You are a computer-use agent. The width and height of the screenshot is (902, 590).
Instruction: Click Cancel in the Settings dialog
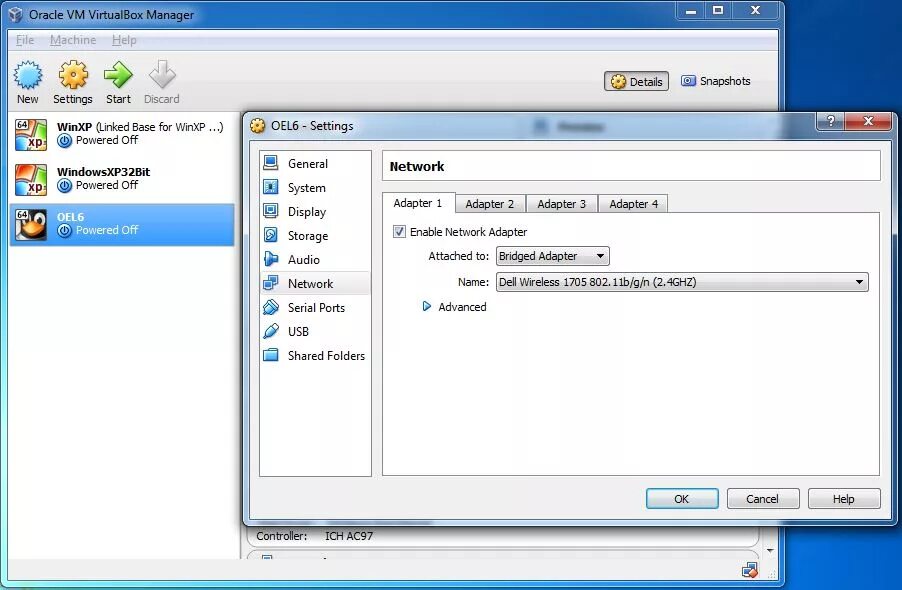(763, 499)
